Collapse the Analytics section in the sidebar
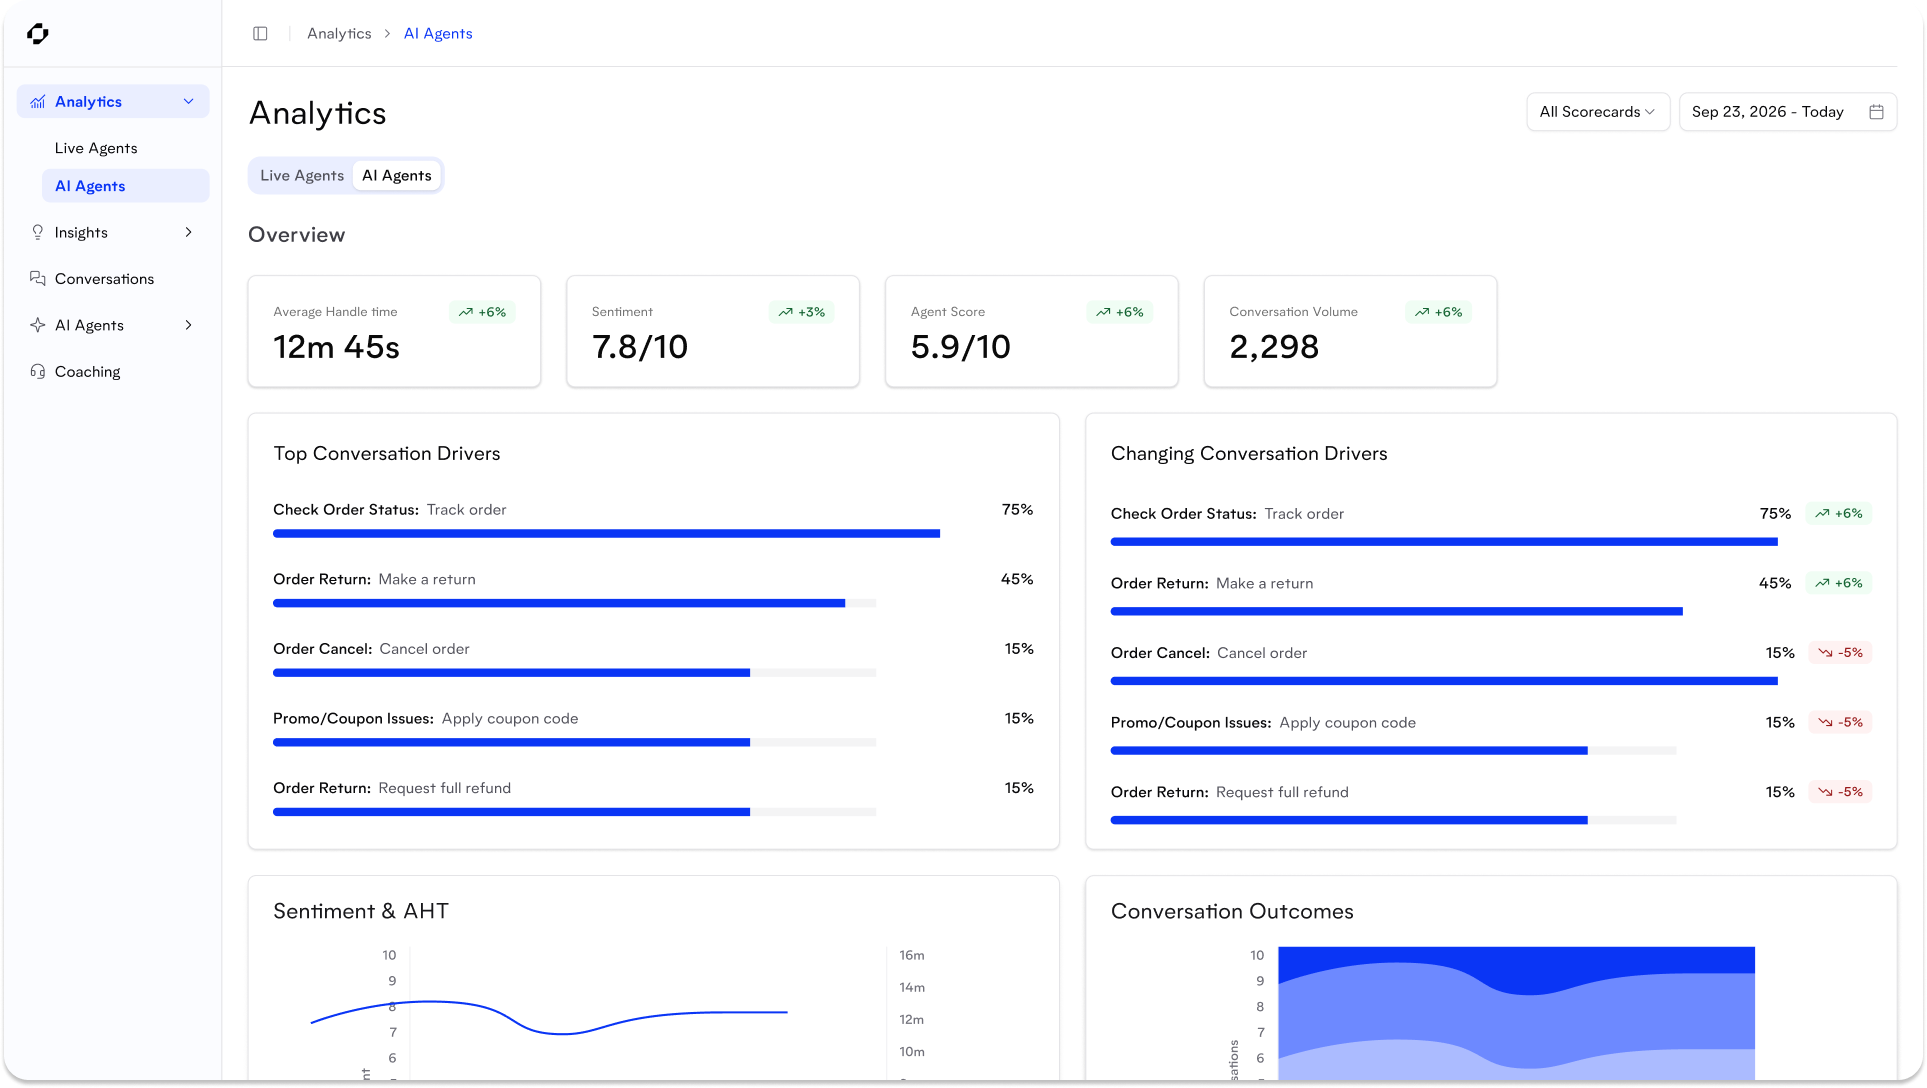The image size is (1927, 1088). (188, 101)
